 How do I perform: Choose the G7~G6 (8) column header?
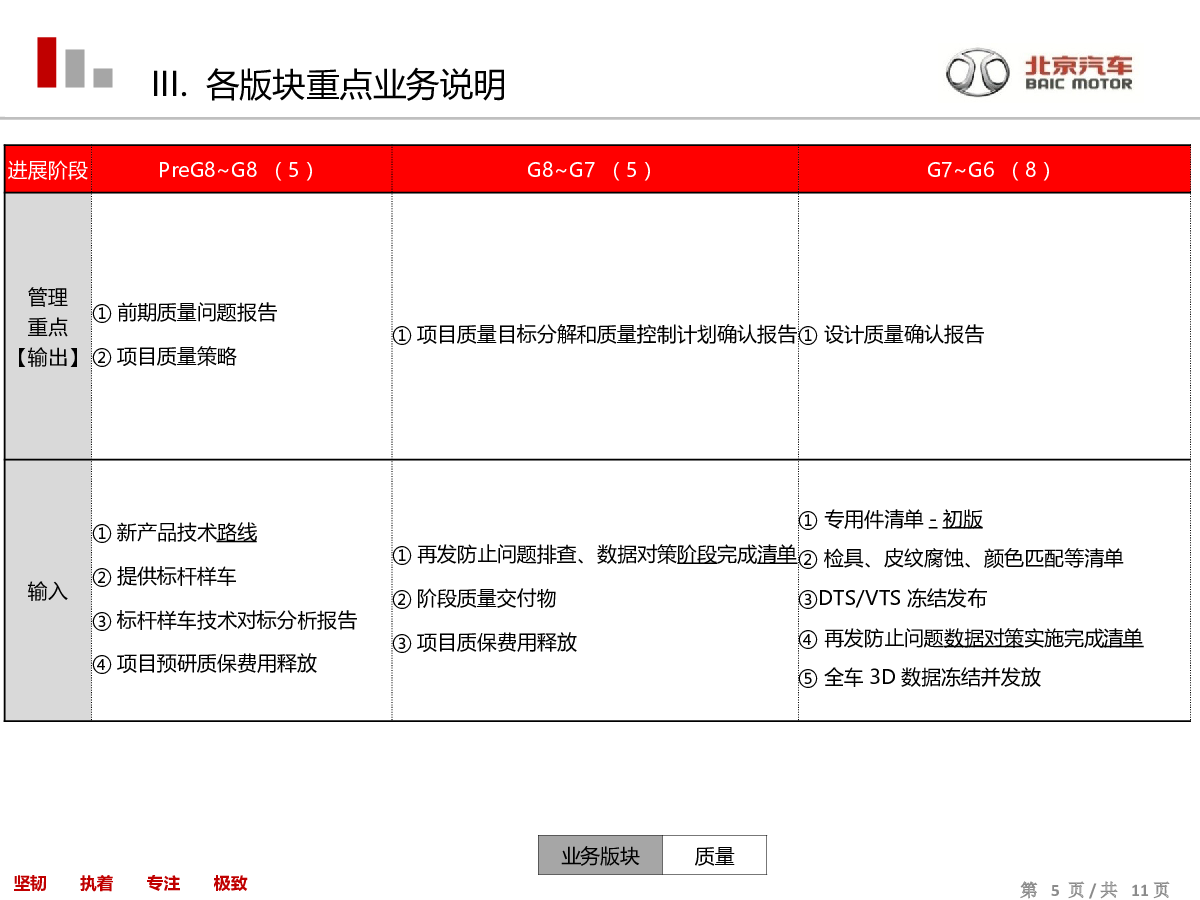[x=994, y=170]
